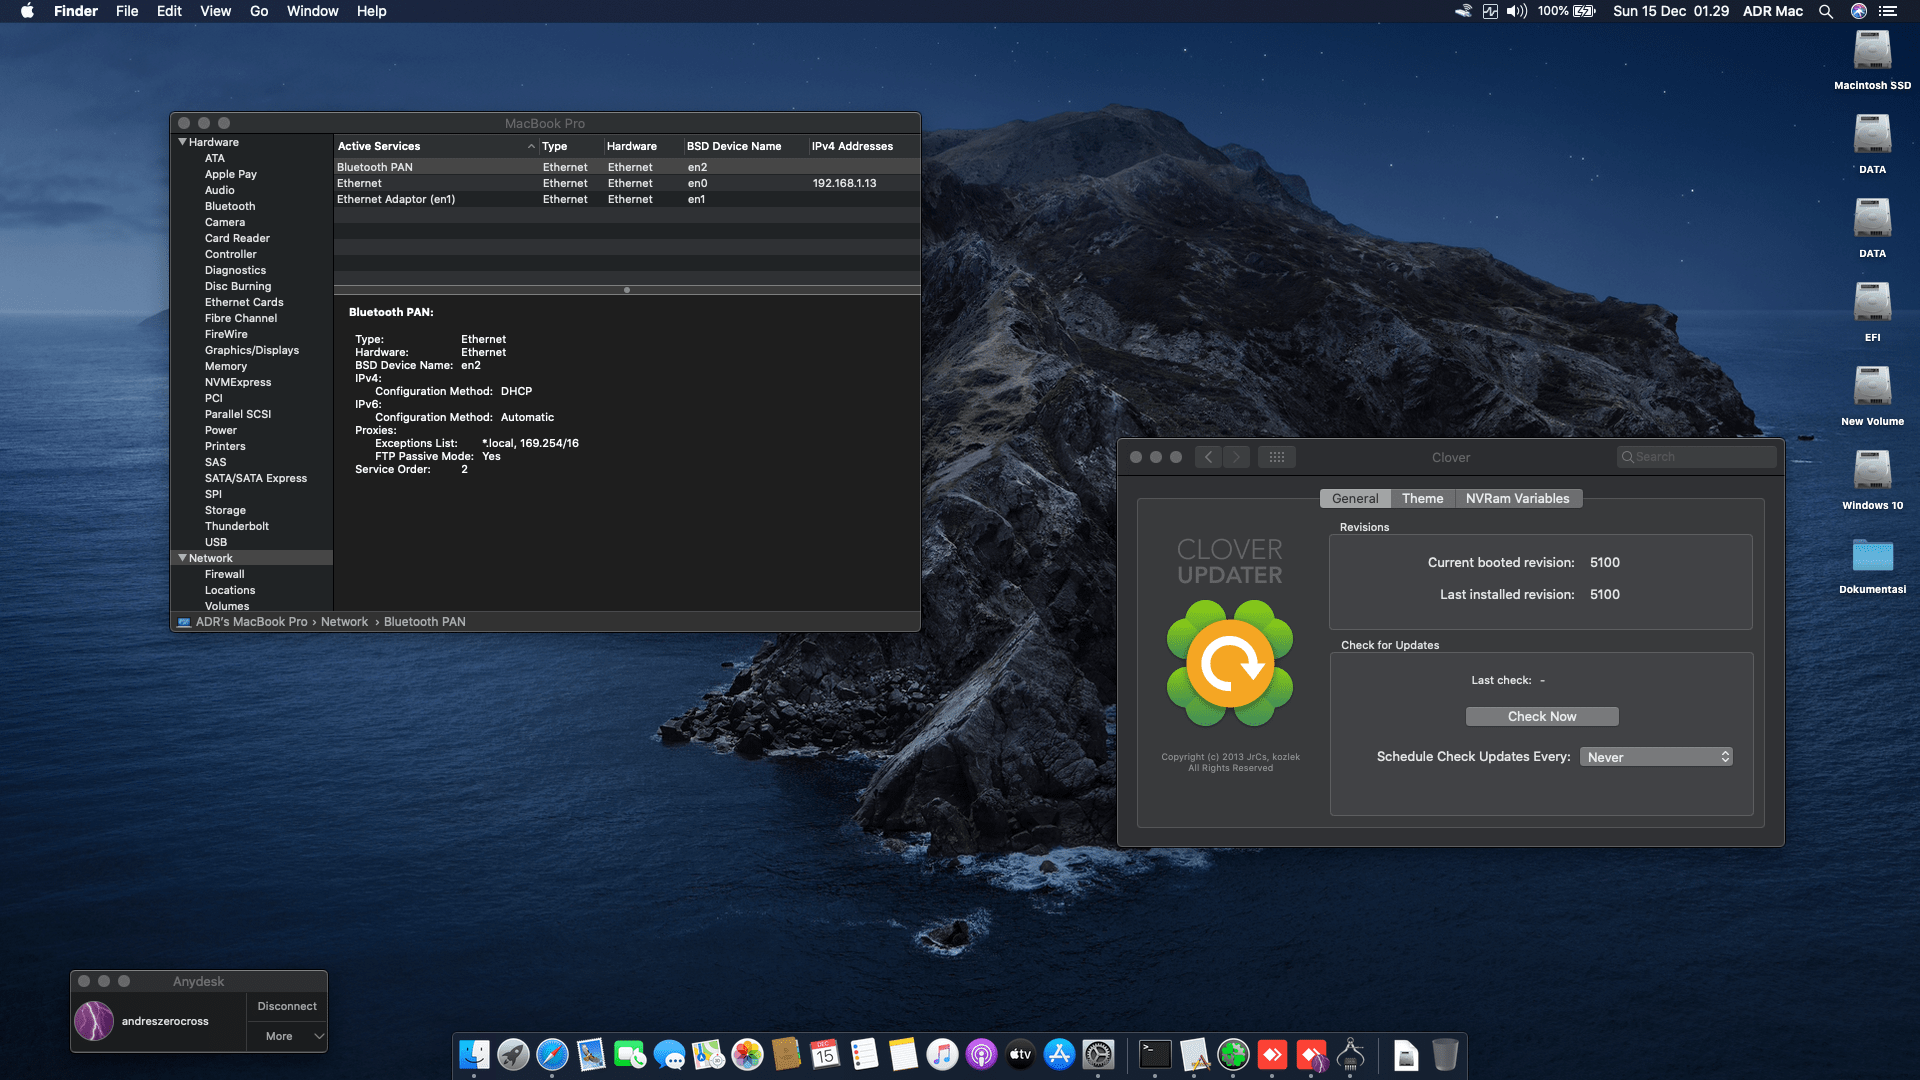Open FaceTime from the dock
This screenshot has width=1920, height=1080.
pos(630,1054)
